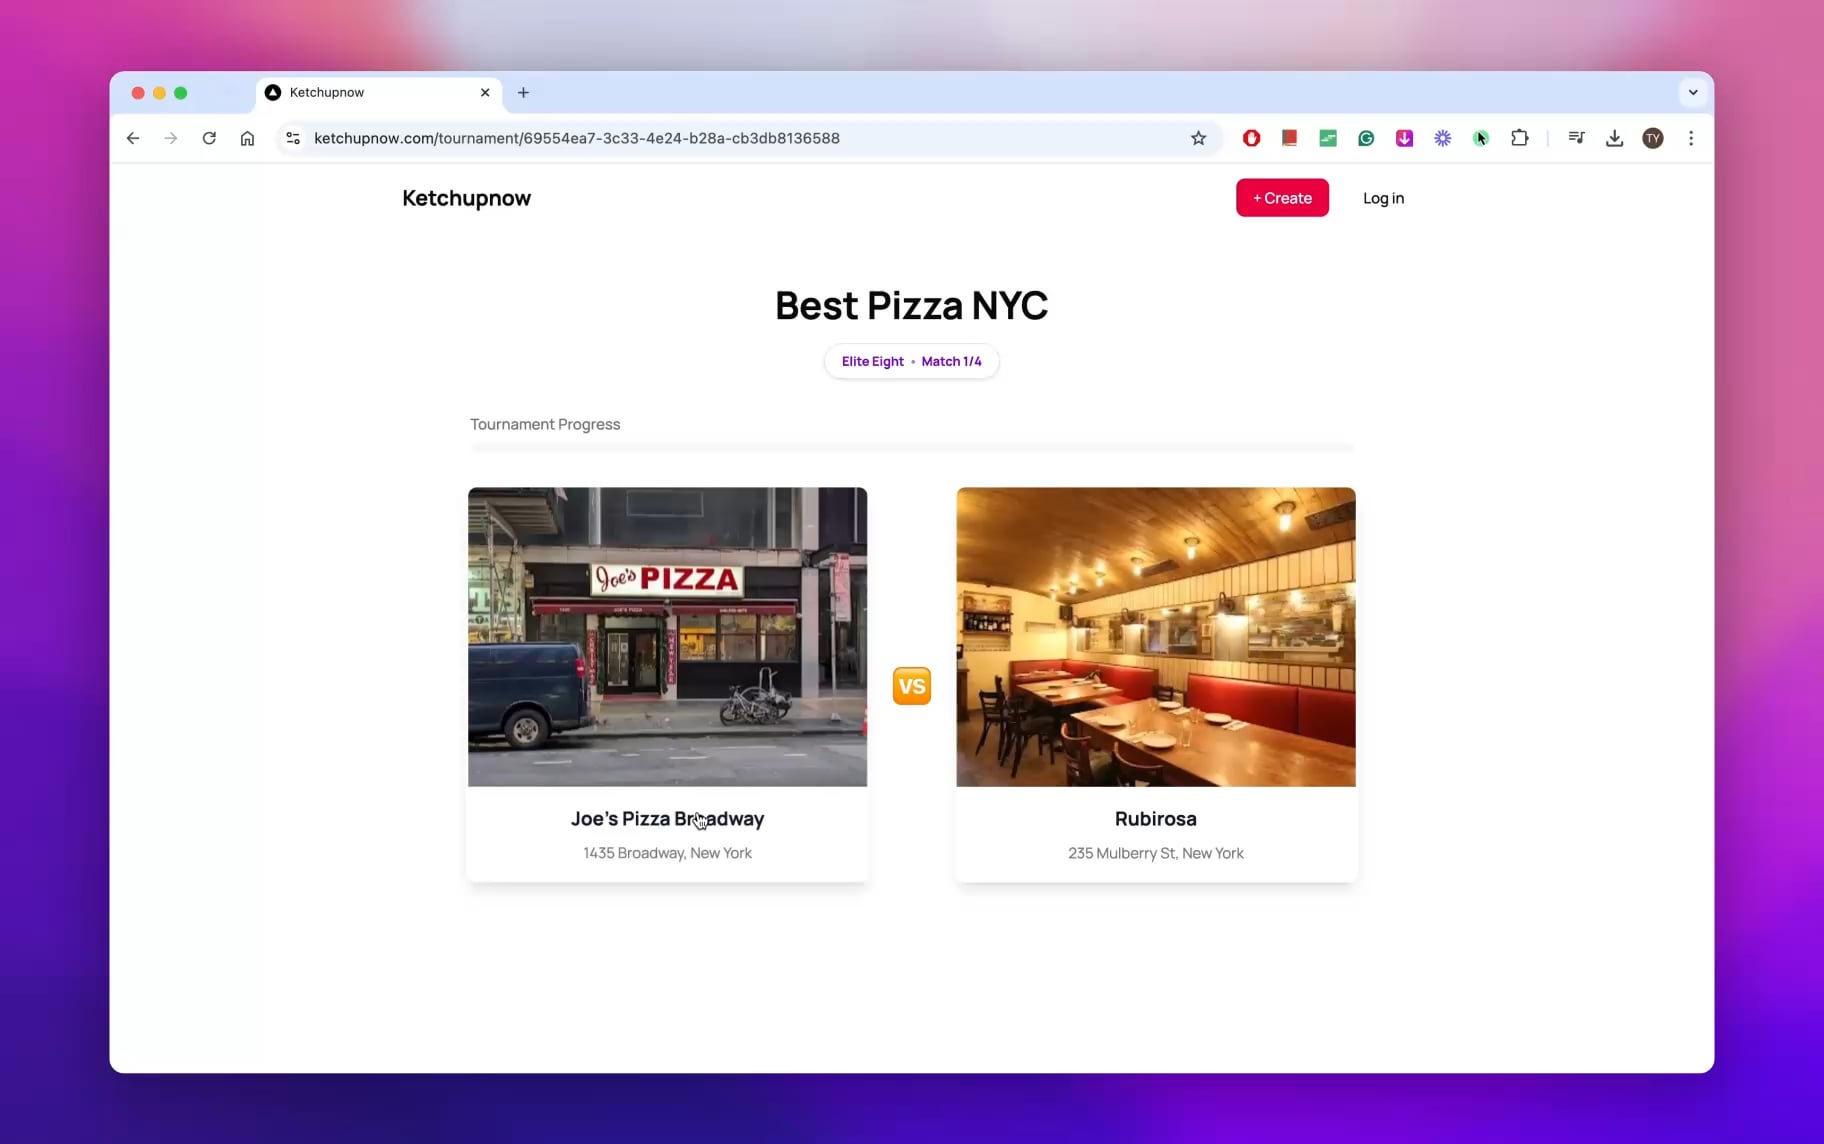Click the + Create button

pyautogui.click(x=1282, y=198)
